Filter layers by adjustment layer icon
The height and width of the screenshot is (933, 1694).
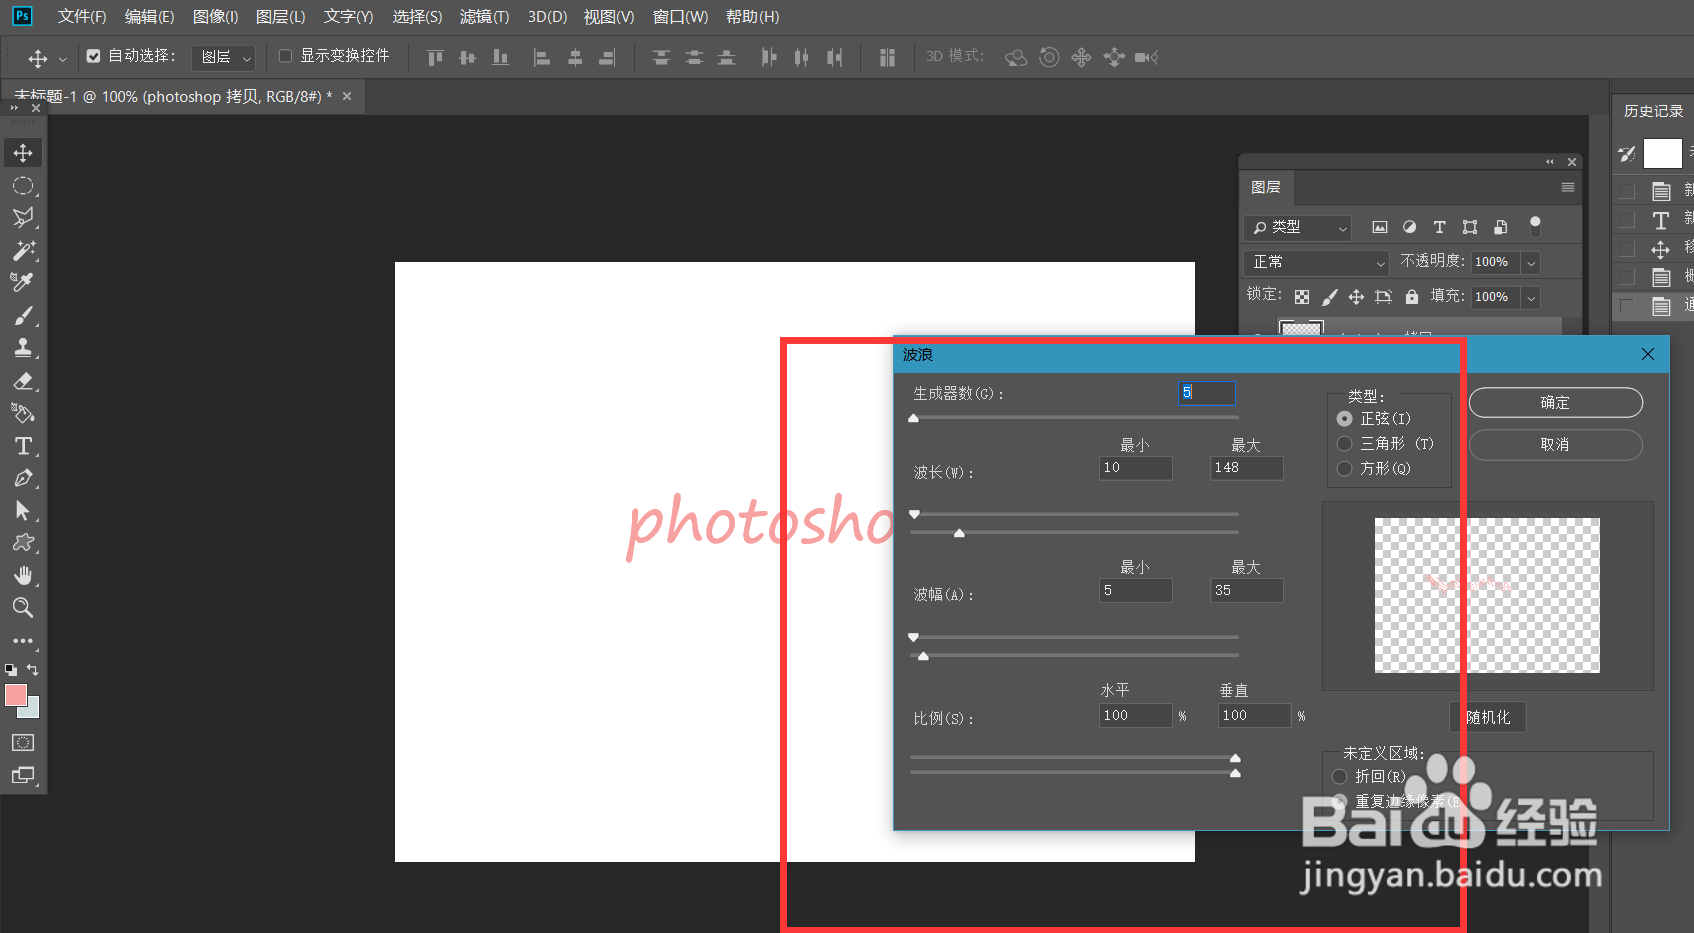tap(1409, 228)
